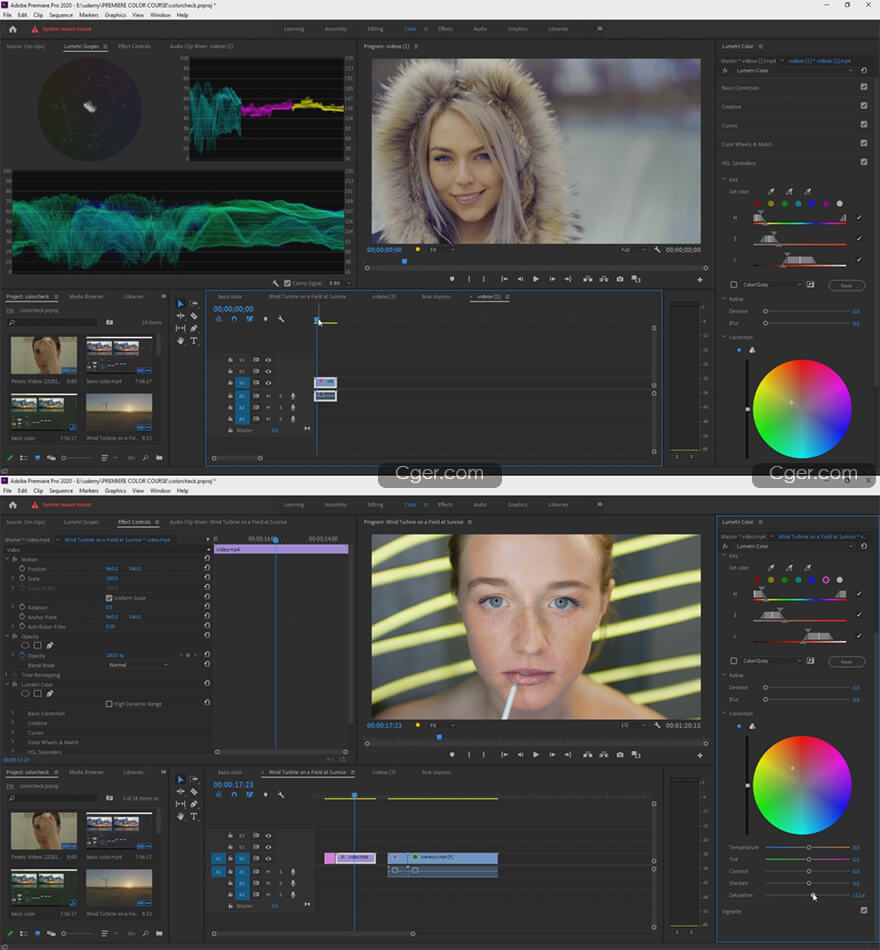This screenshot has width=880, height=950.
Task: Open Lumetri Scopes tab in Wind Turbine window
Action: coord(81,522)
